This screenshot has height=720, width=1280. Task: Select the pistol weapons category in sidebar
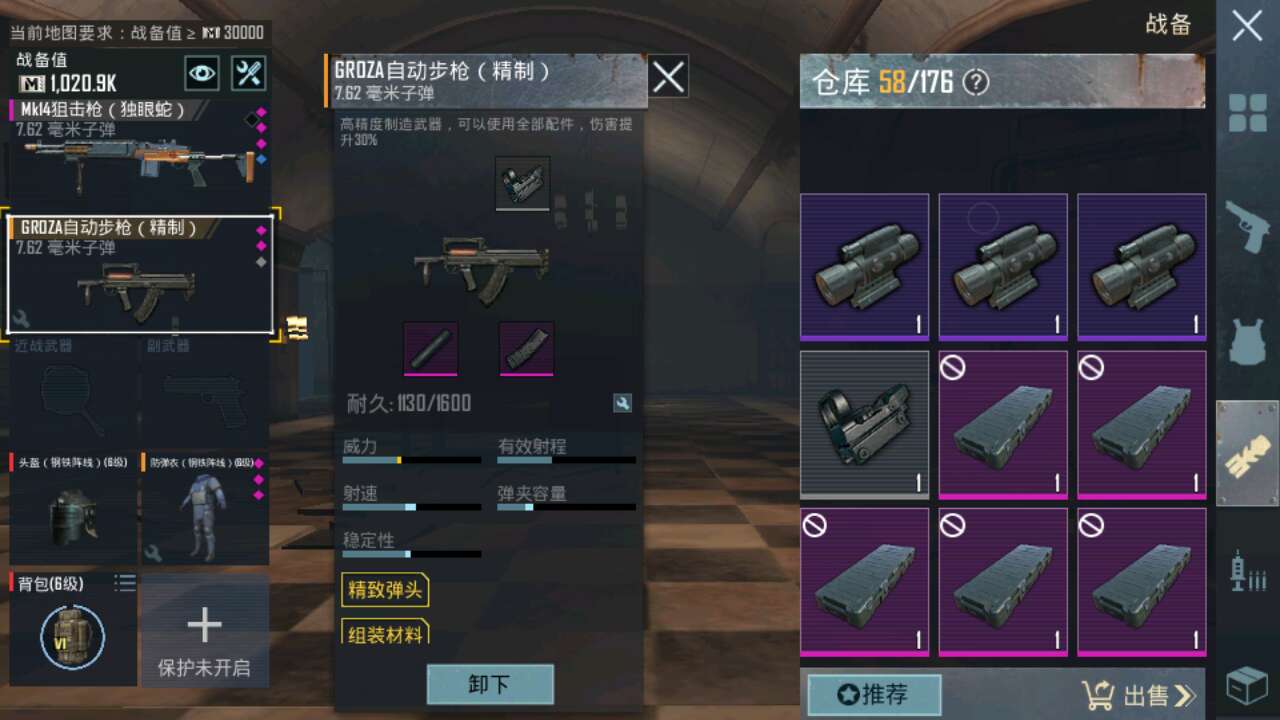pos(1247,228)
